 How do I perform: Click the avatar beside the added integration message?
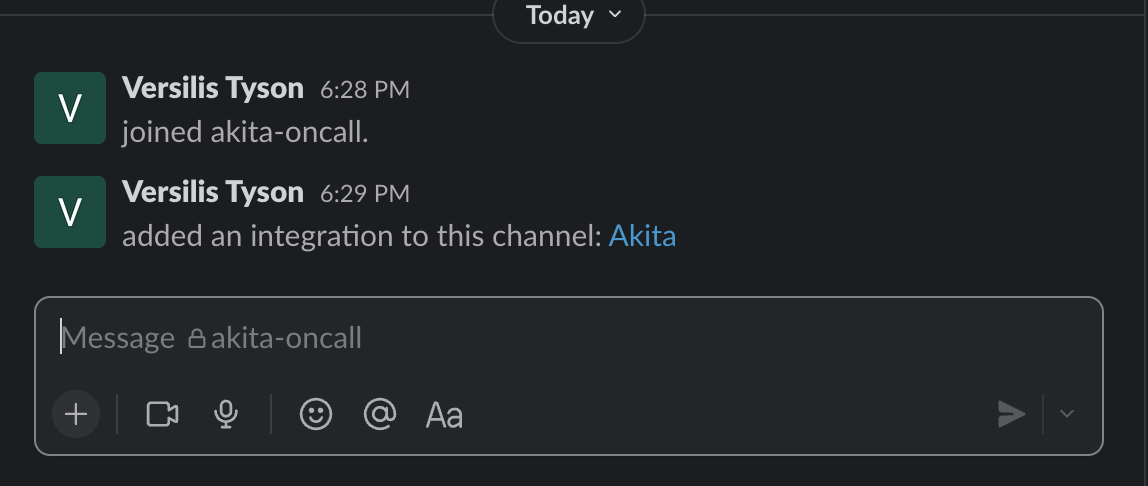coord(70,212)
